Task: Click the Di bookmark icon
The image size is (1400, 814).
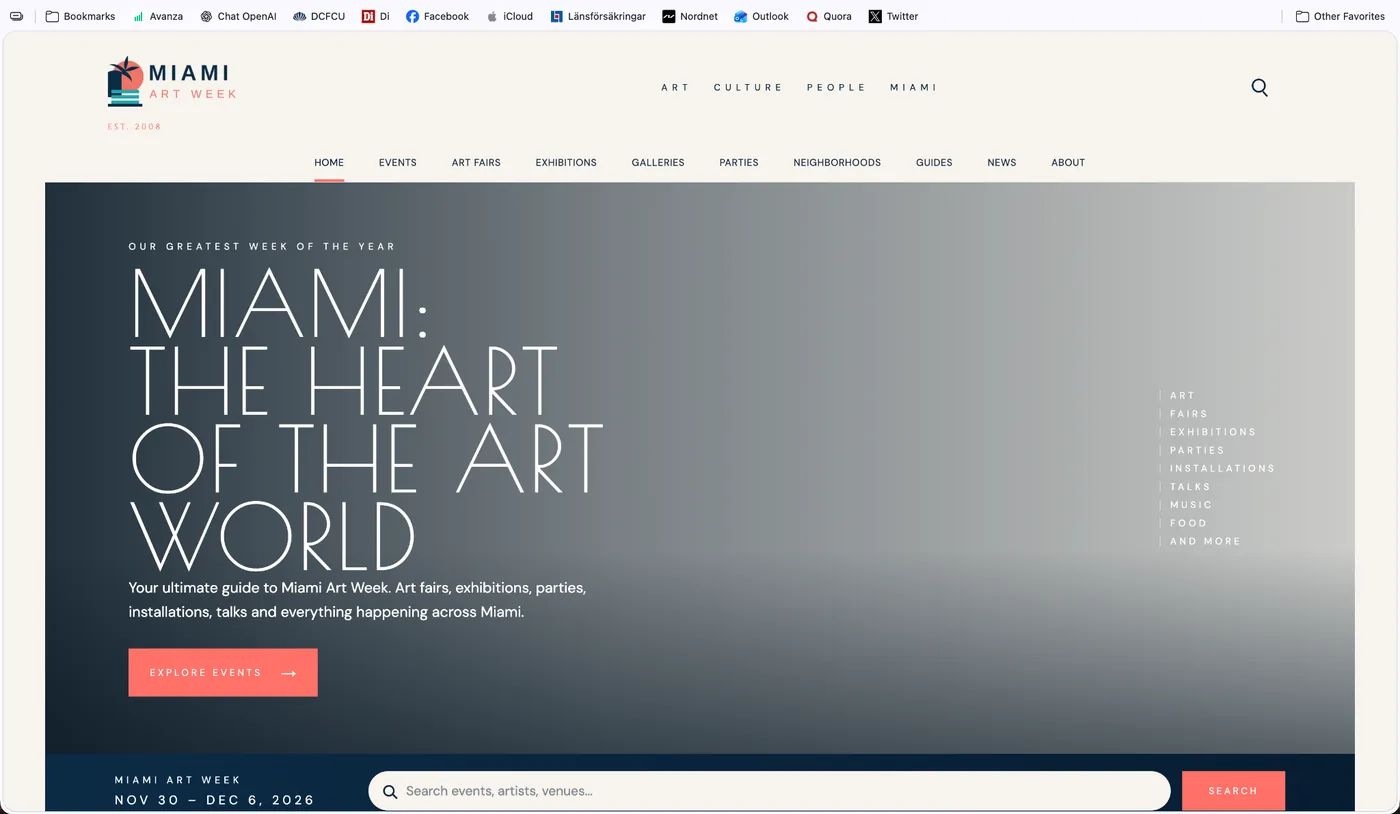Action: point(368,16)
